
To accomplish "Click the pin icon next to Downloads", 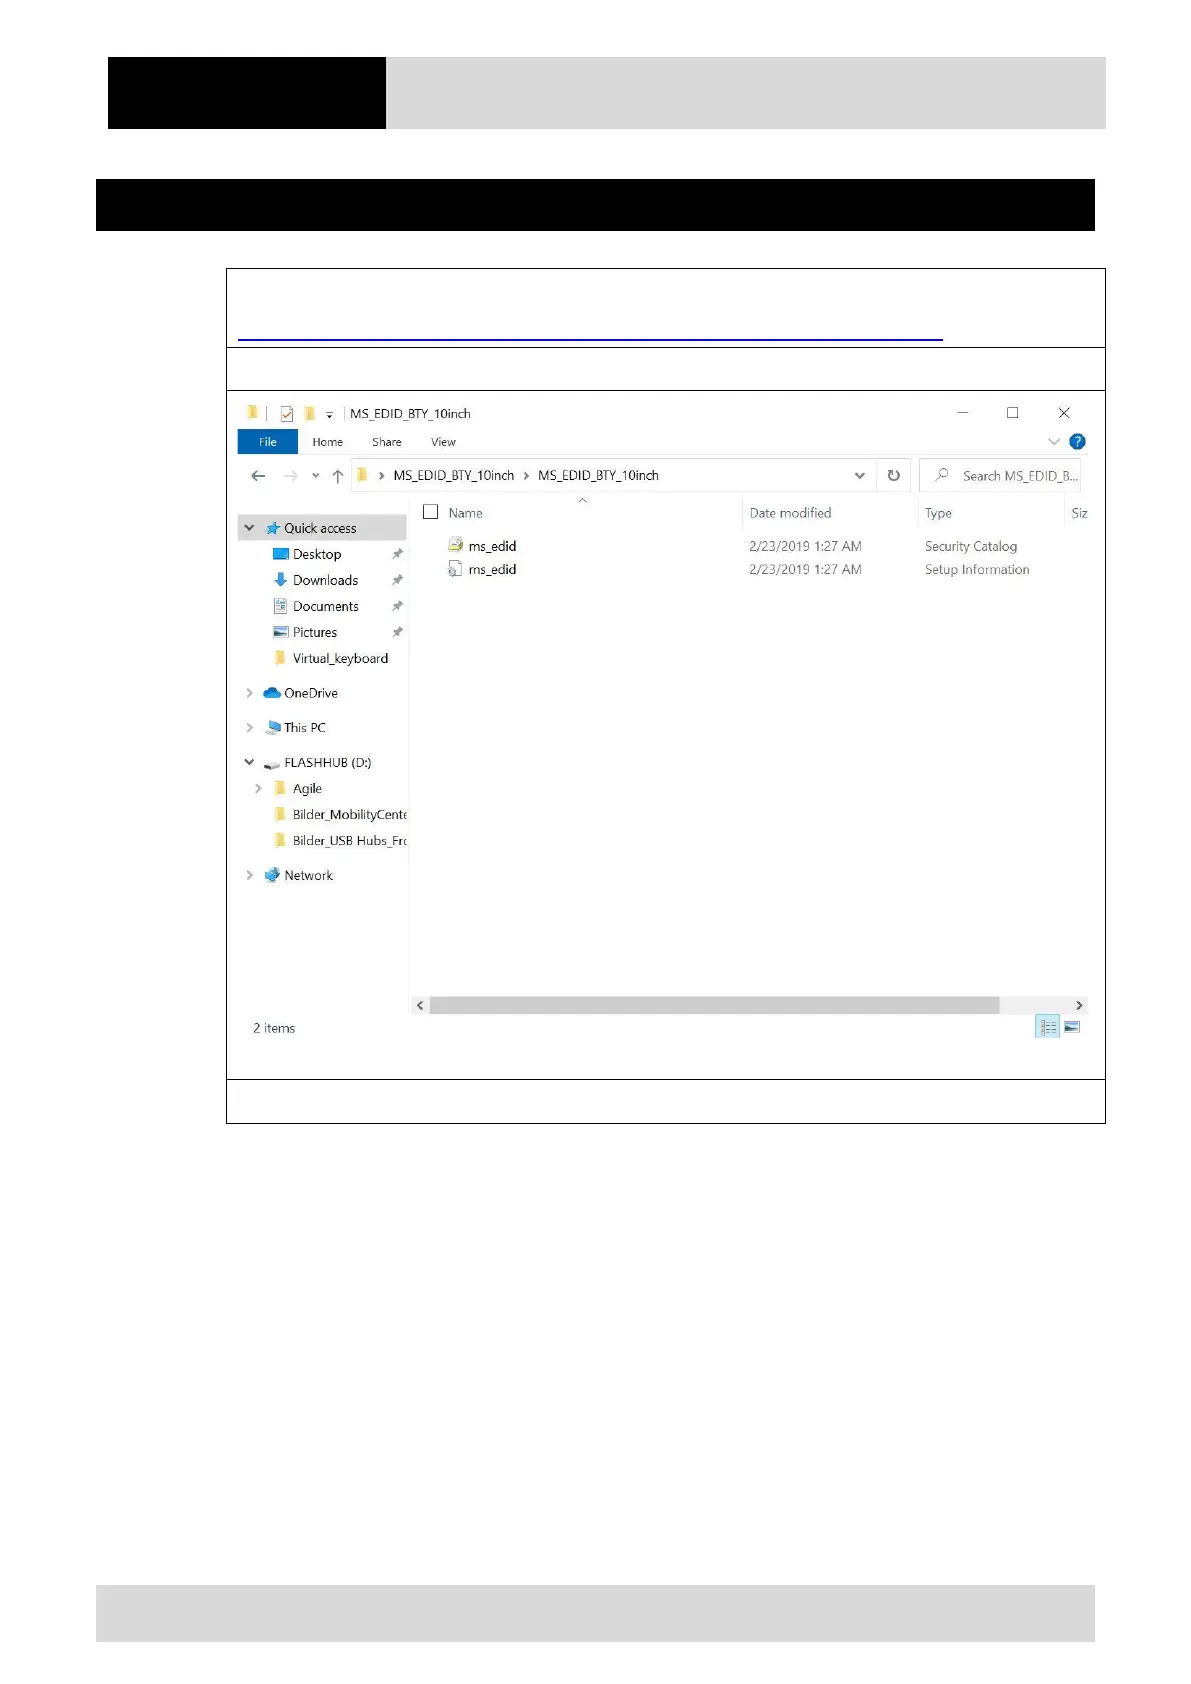I will pos(397,580).
